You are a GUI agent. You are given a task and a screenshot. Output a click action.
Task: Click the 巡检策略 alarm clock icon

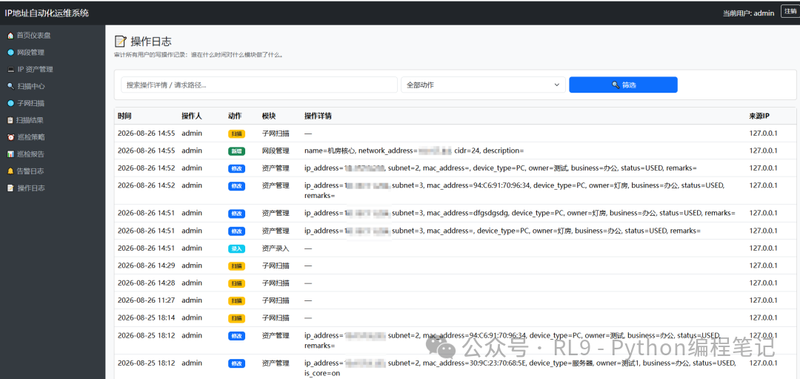pos(10,137)
